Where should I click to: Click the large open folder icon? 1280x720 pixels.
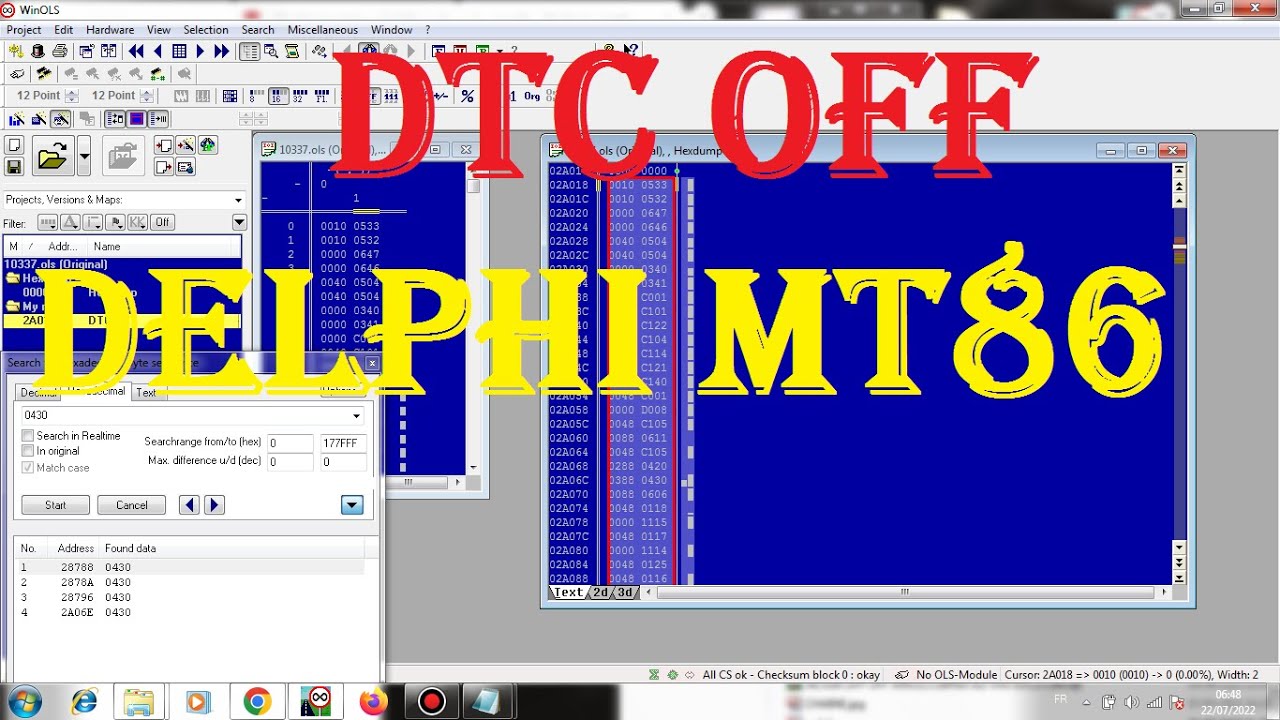coord(52,156)
